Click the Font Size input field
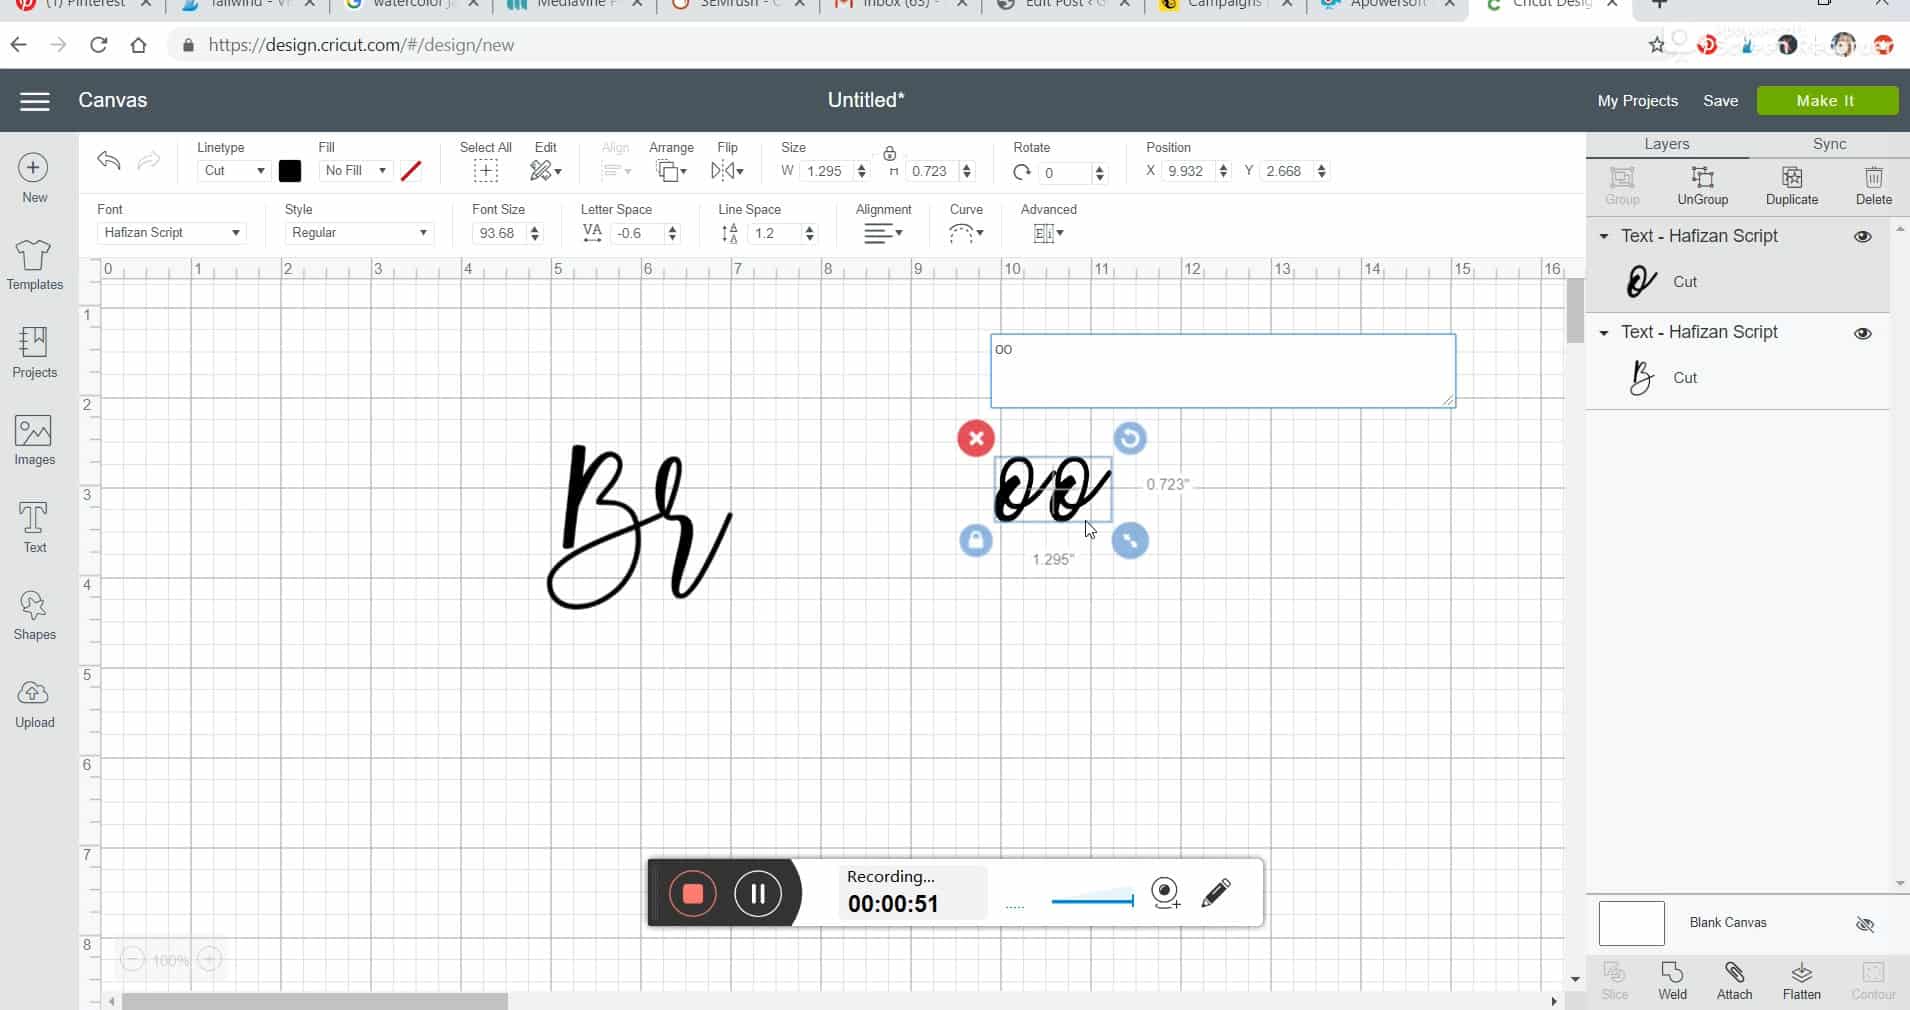The height and width of the screenshot is (1010, 1910). point(498,233)
